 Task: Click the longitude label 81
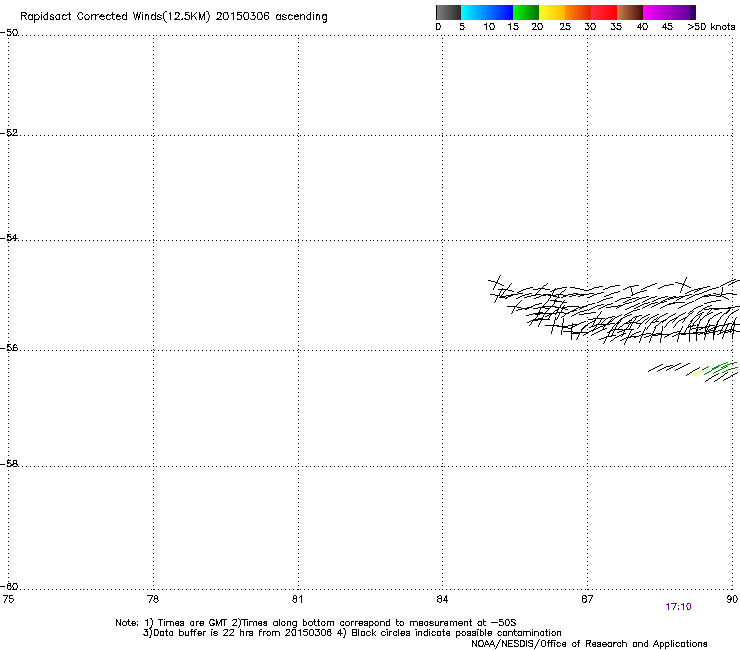point(297,599)
